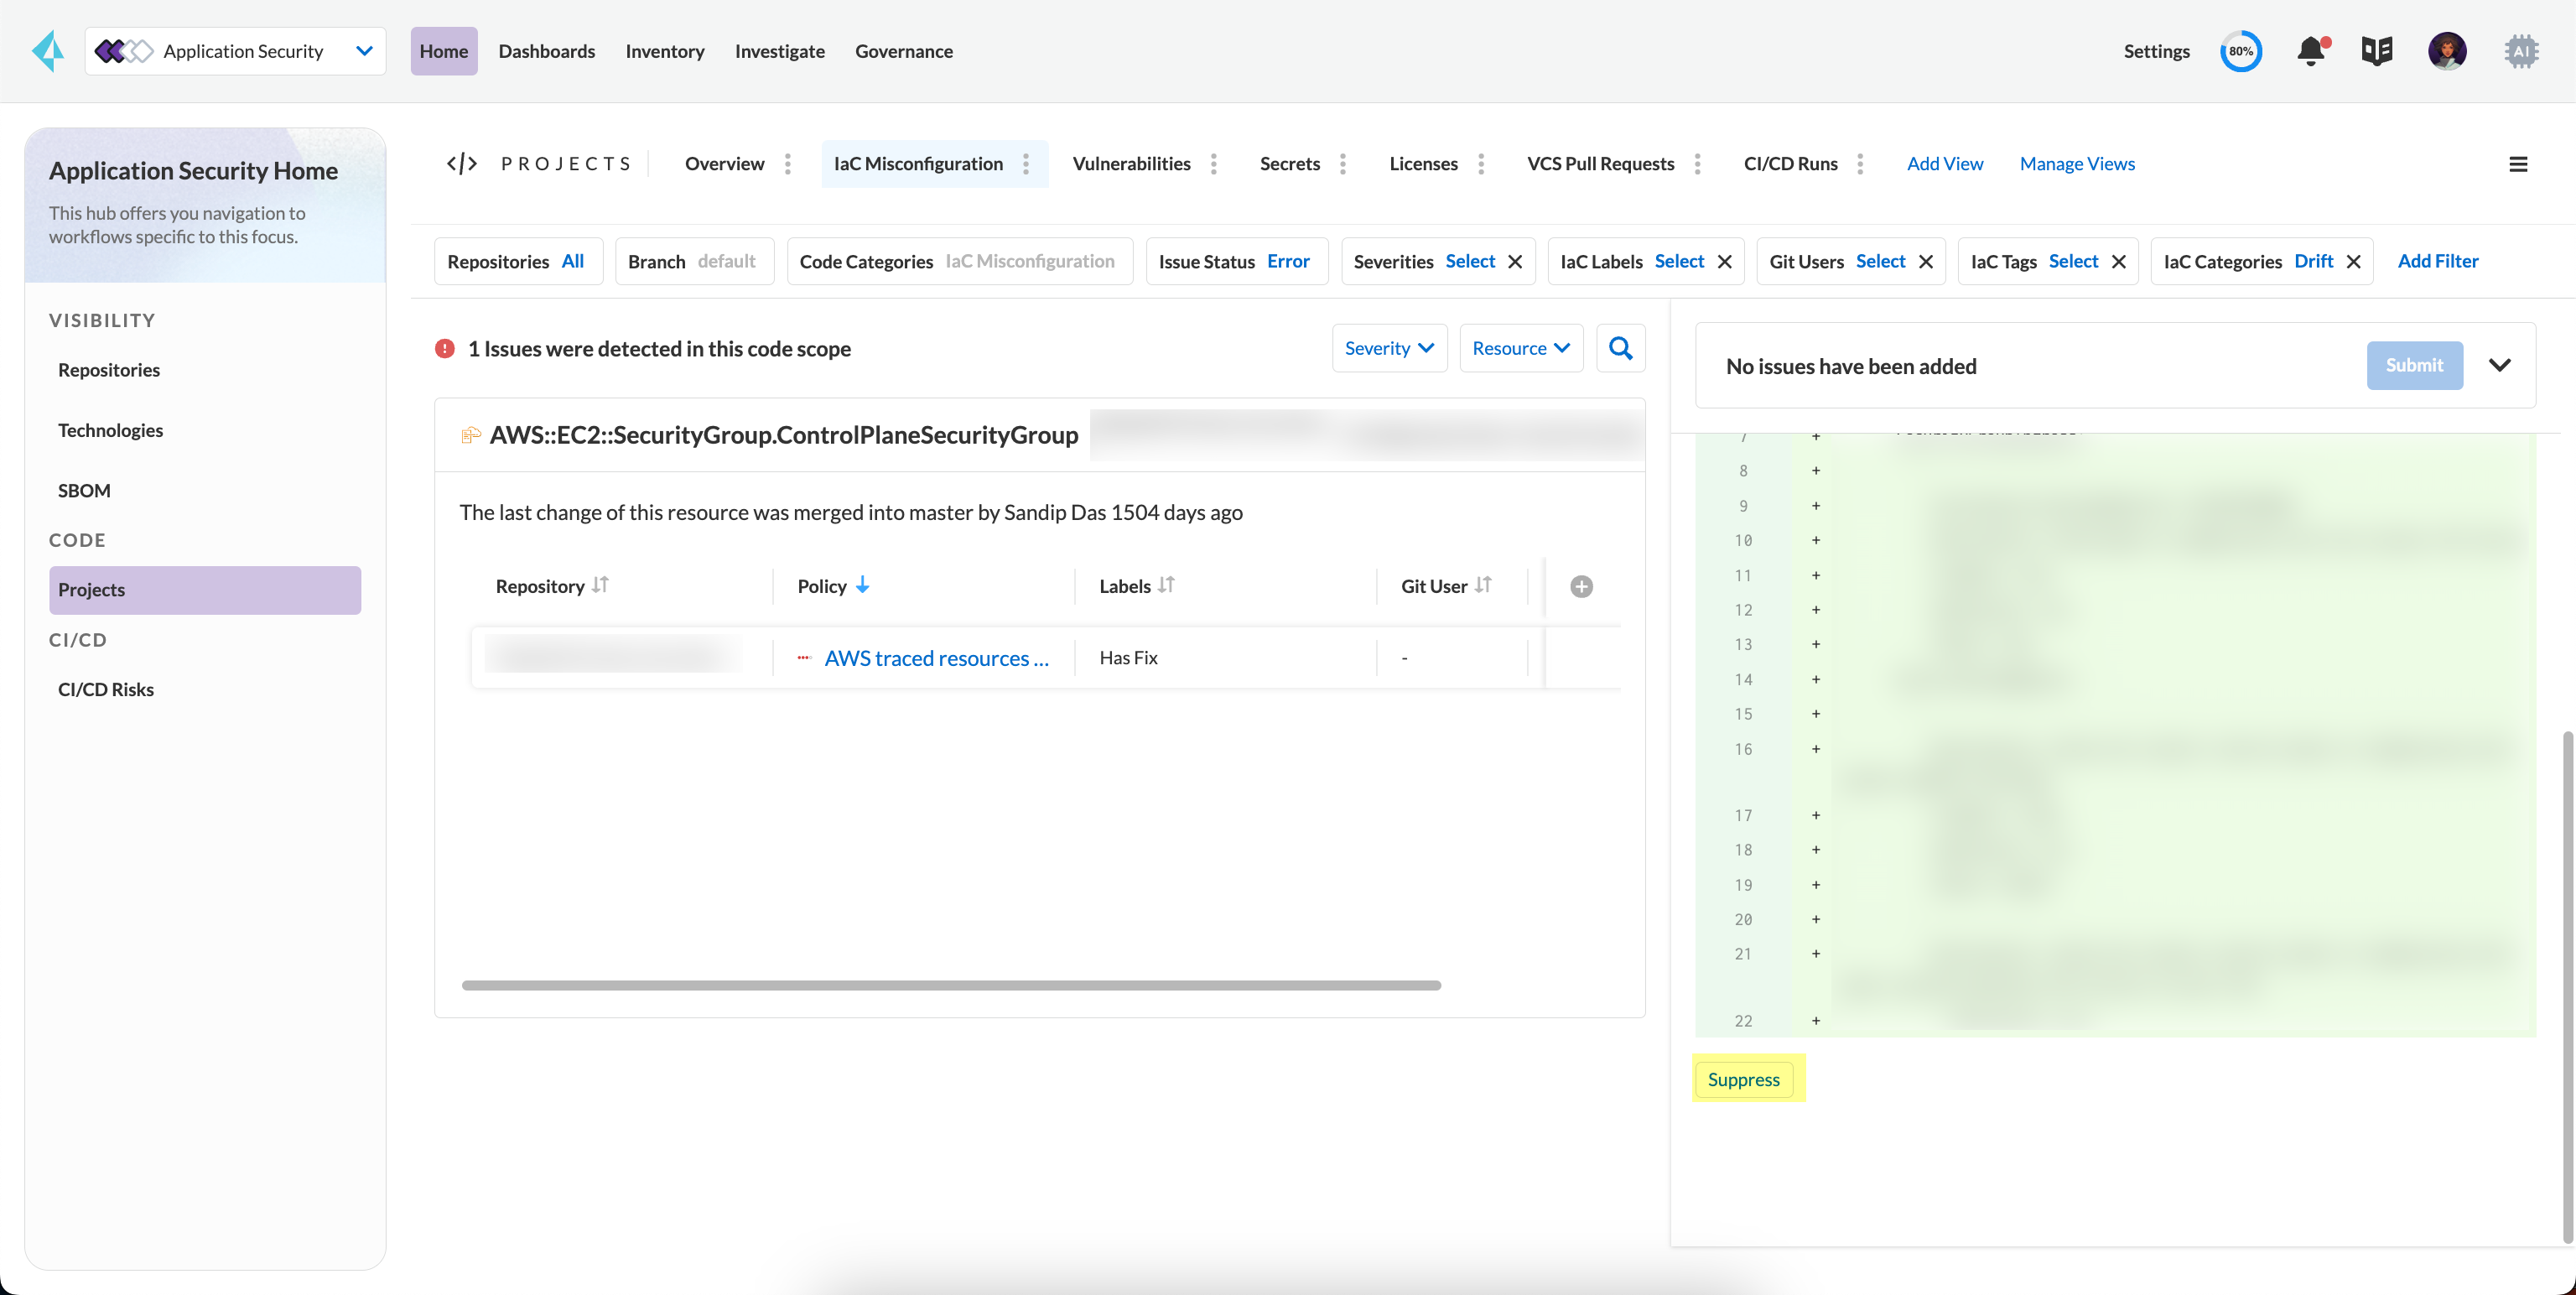Click the 80% progress circle indicator
Screen dimensions: 2576x1295
[2241, 51]
